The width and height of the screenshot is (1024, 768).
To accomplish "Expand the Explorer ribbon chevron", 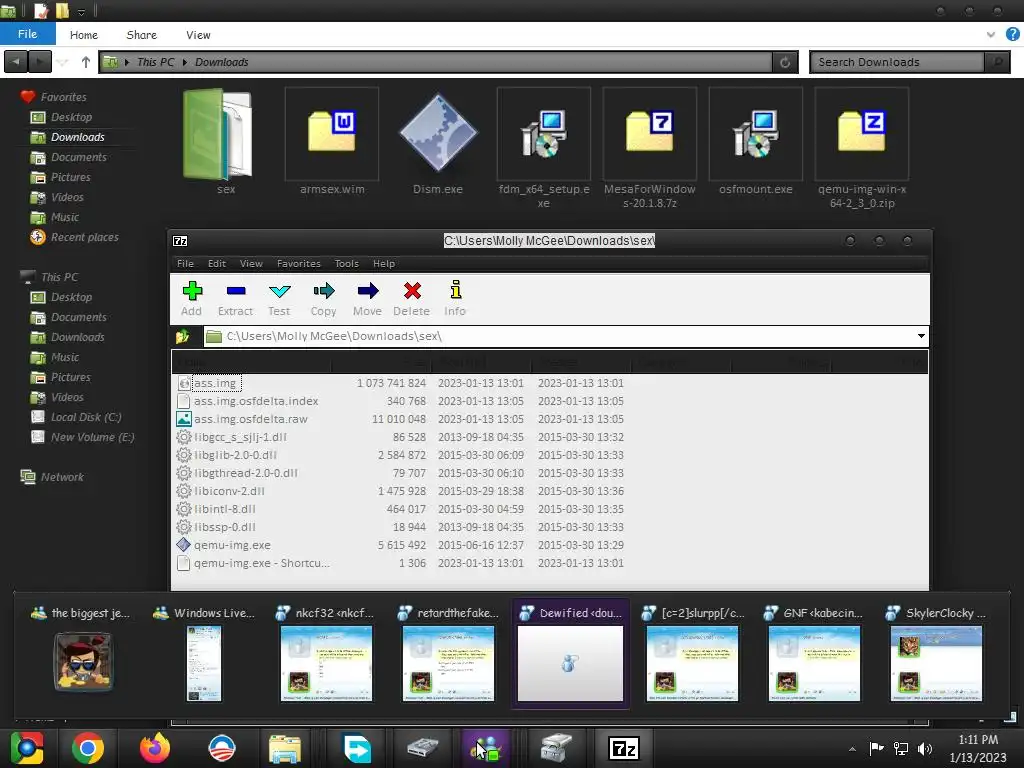I will click(x=991, y=35).
